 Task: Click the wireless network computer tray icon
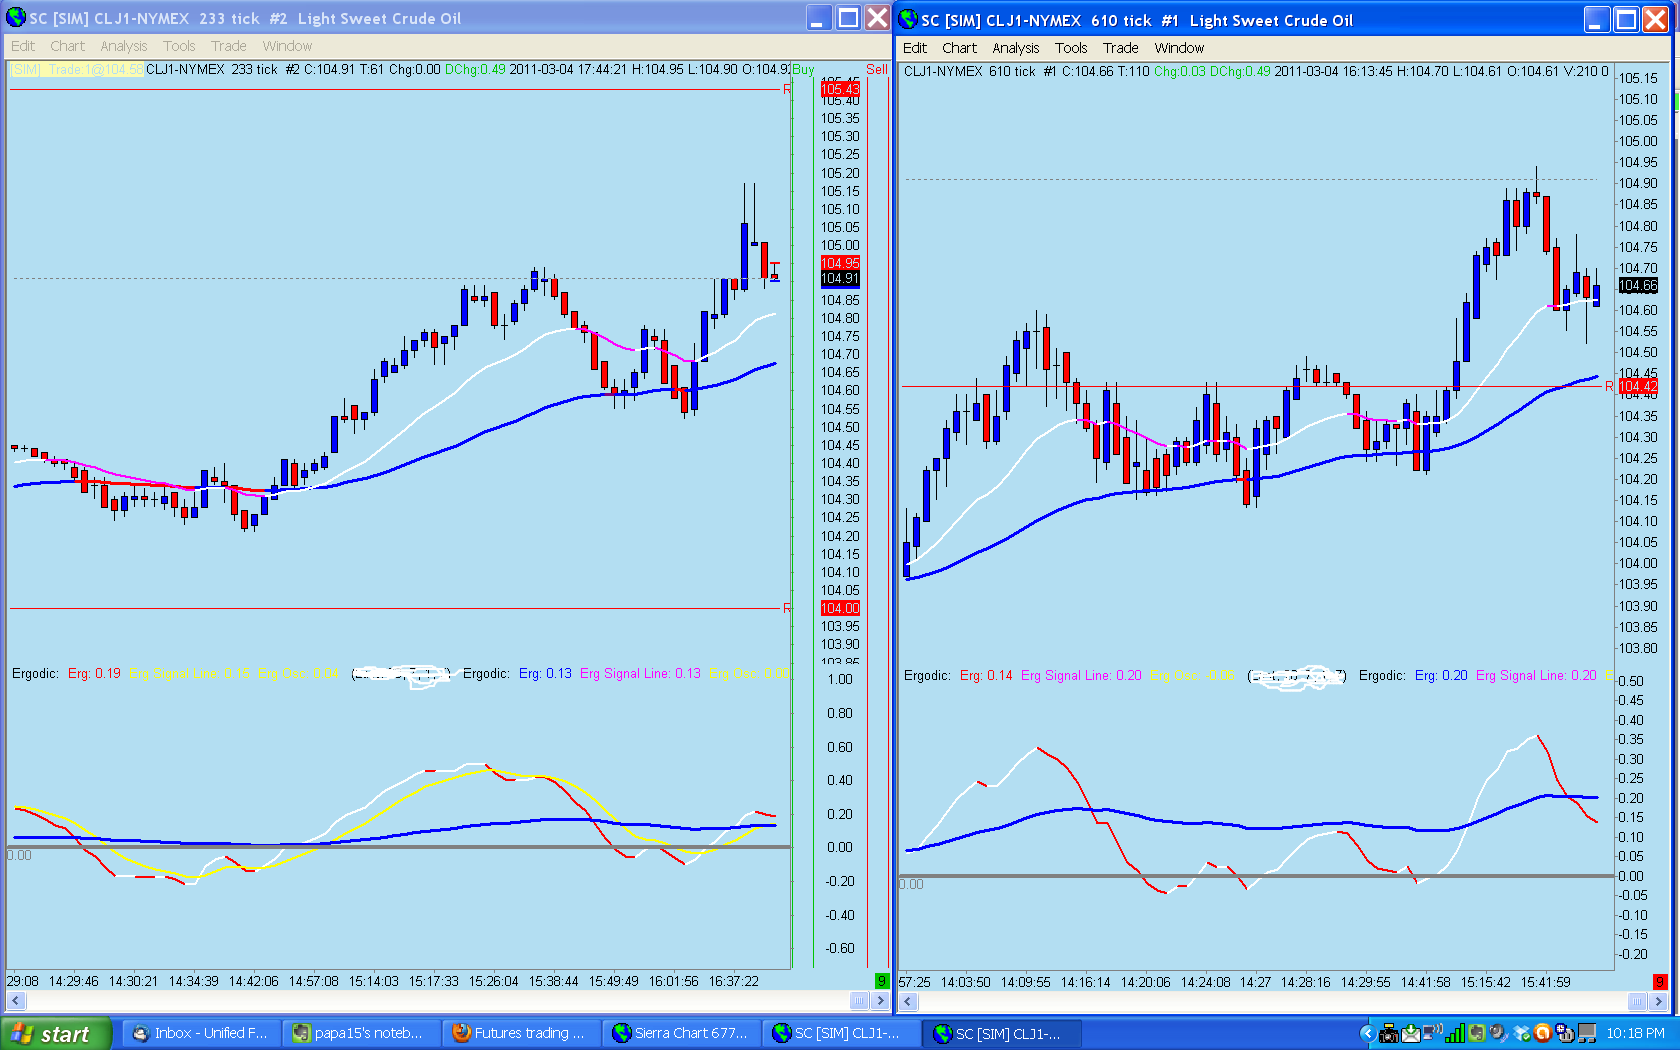(1432, 1033)
